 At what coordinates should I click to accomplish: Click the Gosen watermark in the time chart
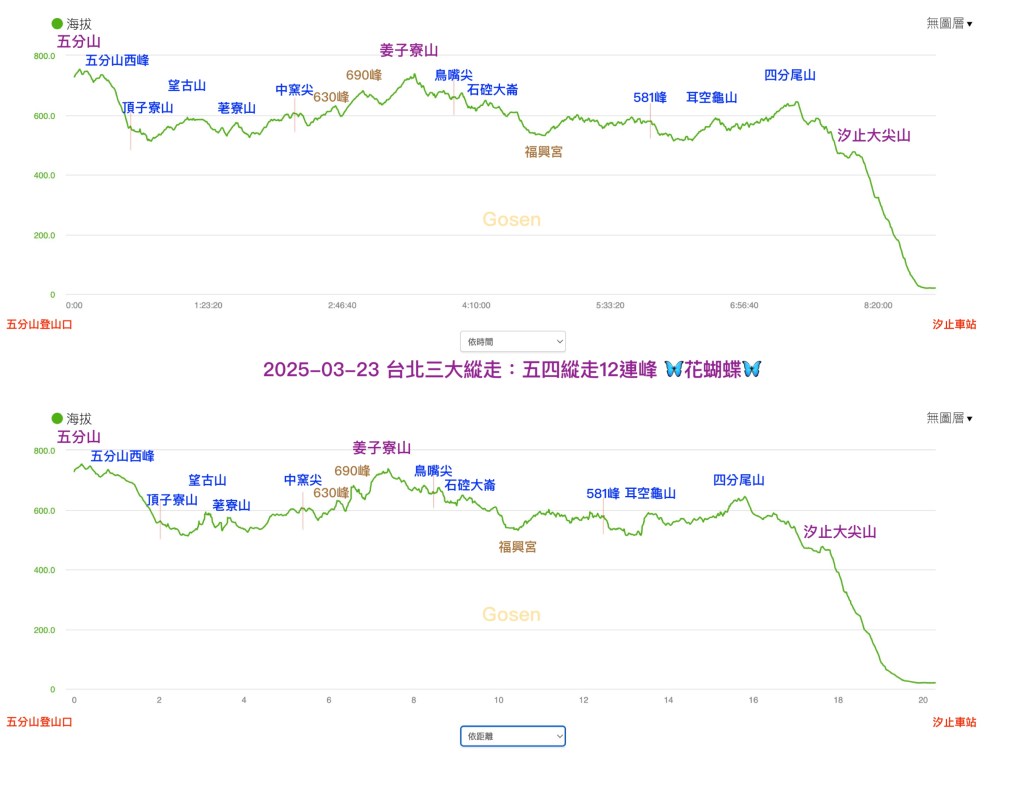[x=511, y=220]
